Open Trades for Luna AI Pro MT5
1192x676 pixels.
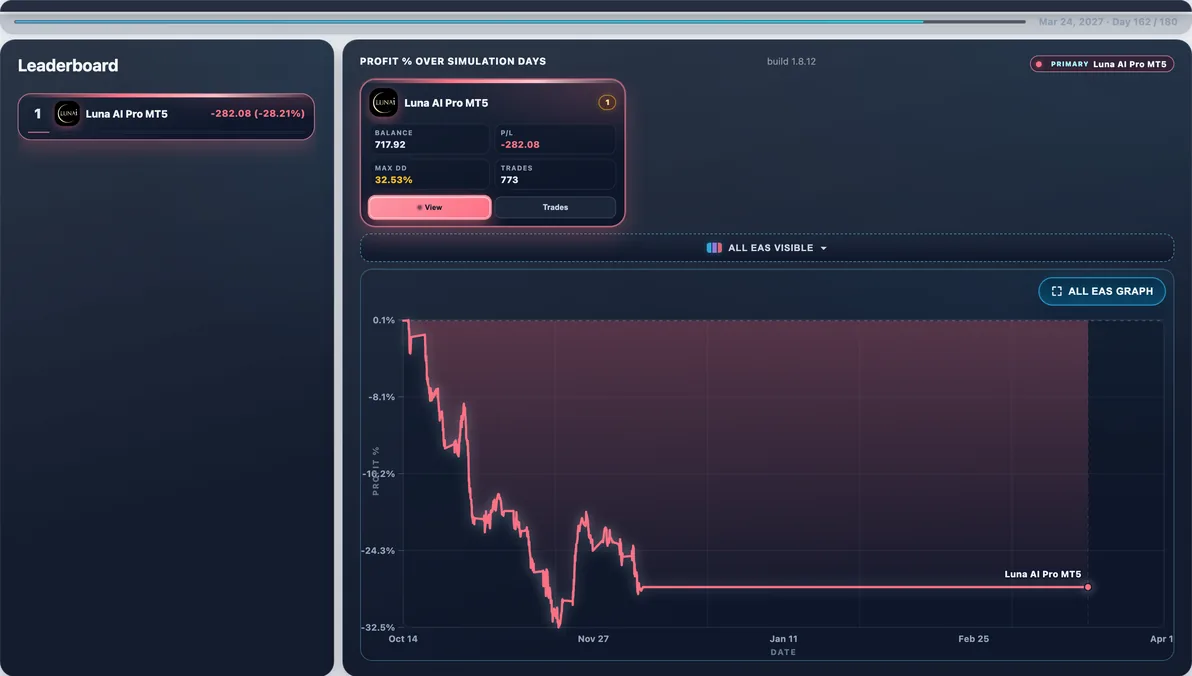pos(555,207)
